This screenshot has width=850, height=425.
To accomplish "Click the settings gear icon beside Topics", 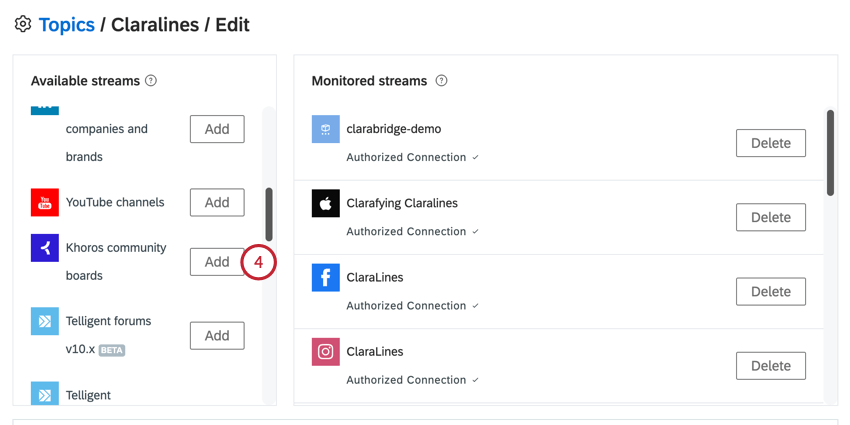I will pyautogui.click(x=23, y=24).
